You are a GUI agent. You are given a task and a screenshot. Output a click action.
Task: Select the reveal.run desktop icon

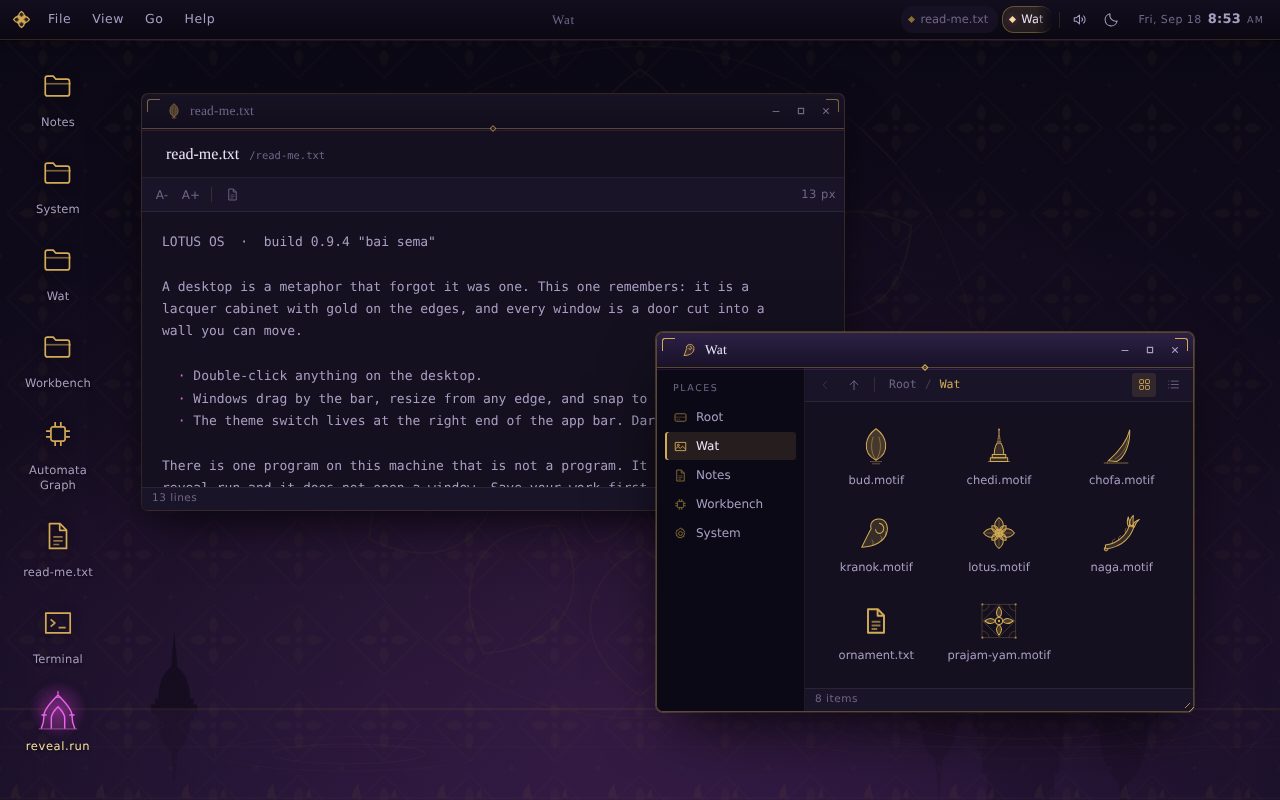point(57,722)
